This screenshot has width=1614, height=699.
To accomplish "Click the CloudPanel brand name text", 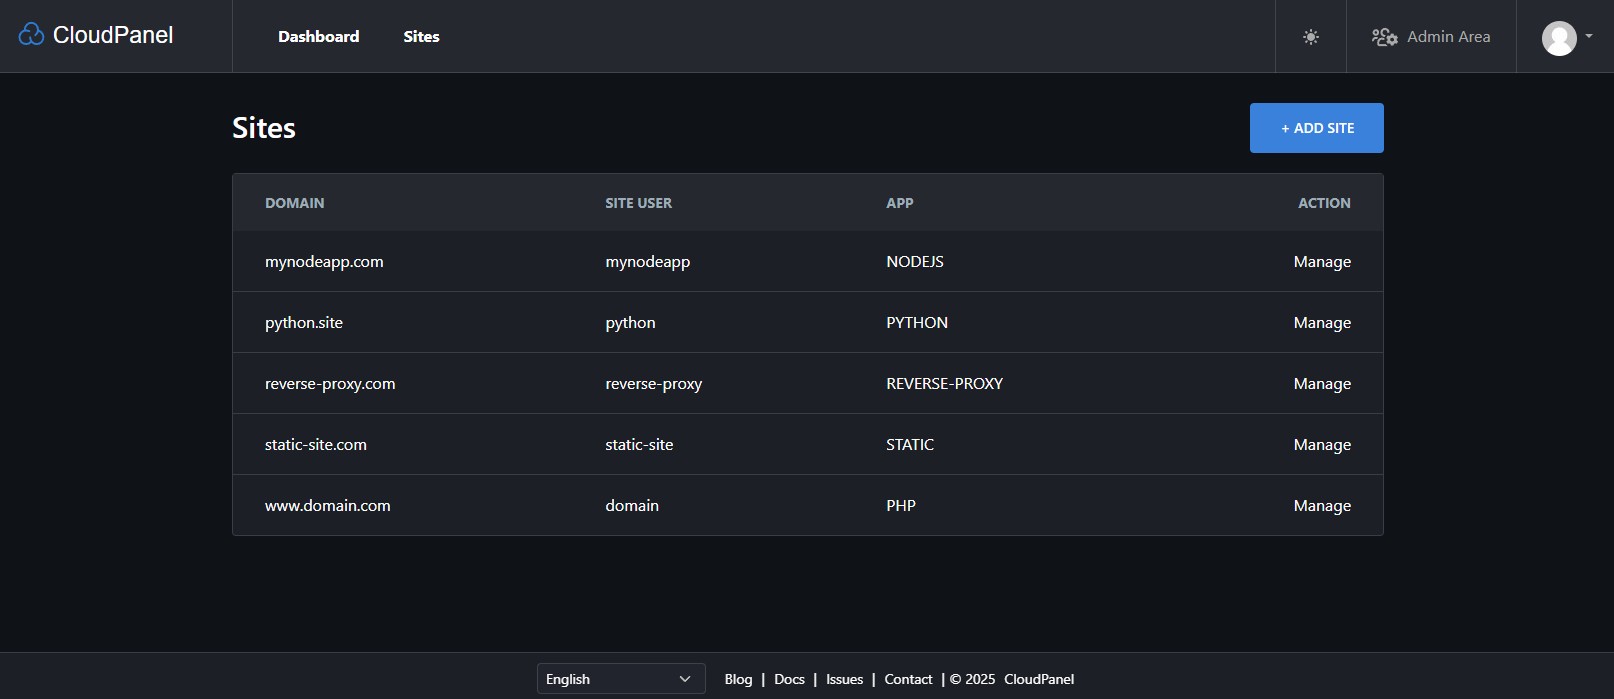I will pos(113,35).
